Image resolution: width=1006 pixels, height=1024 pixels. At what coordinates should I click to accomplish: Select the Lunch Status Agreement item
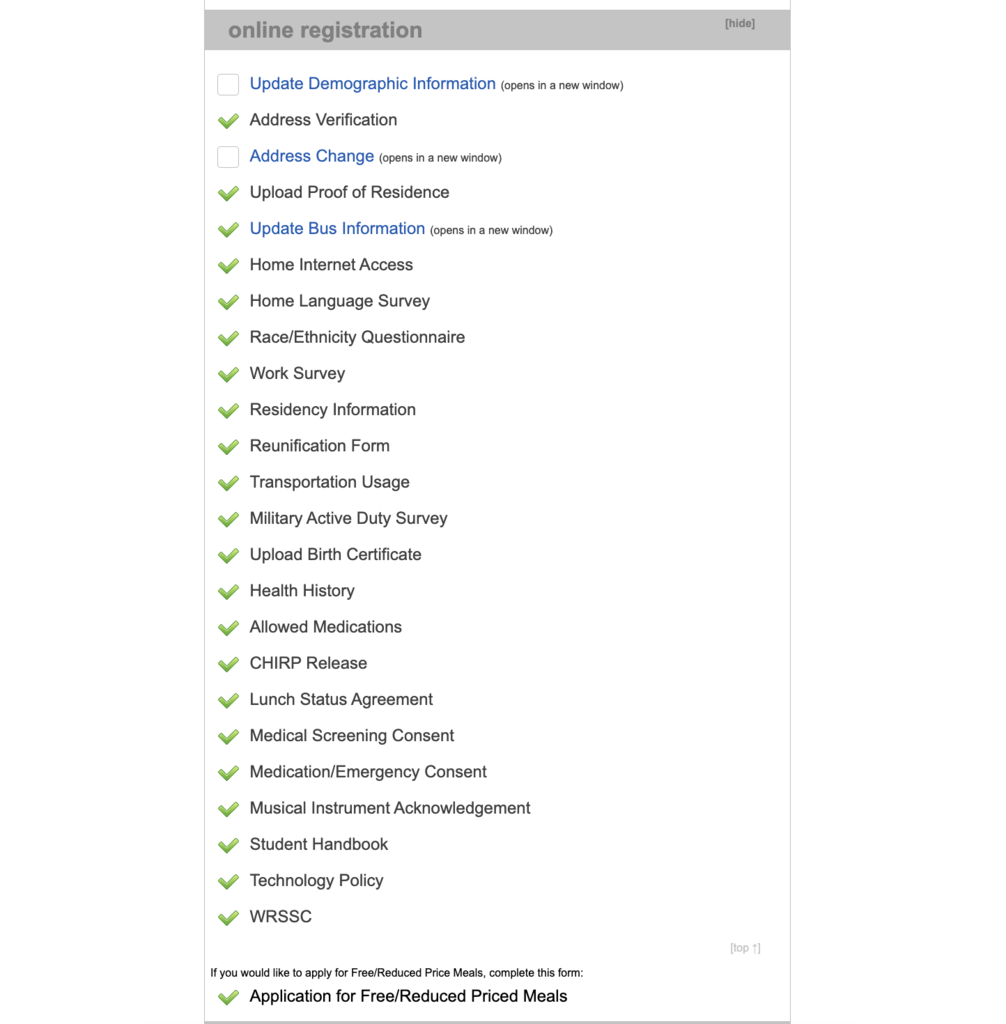(x=341, y=699)
